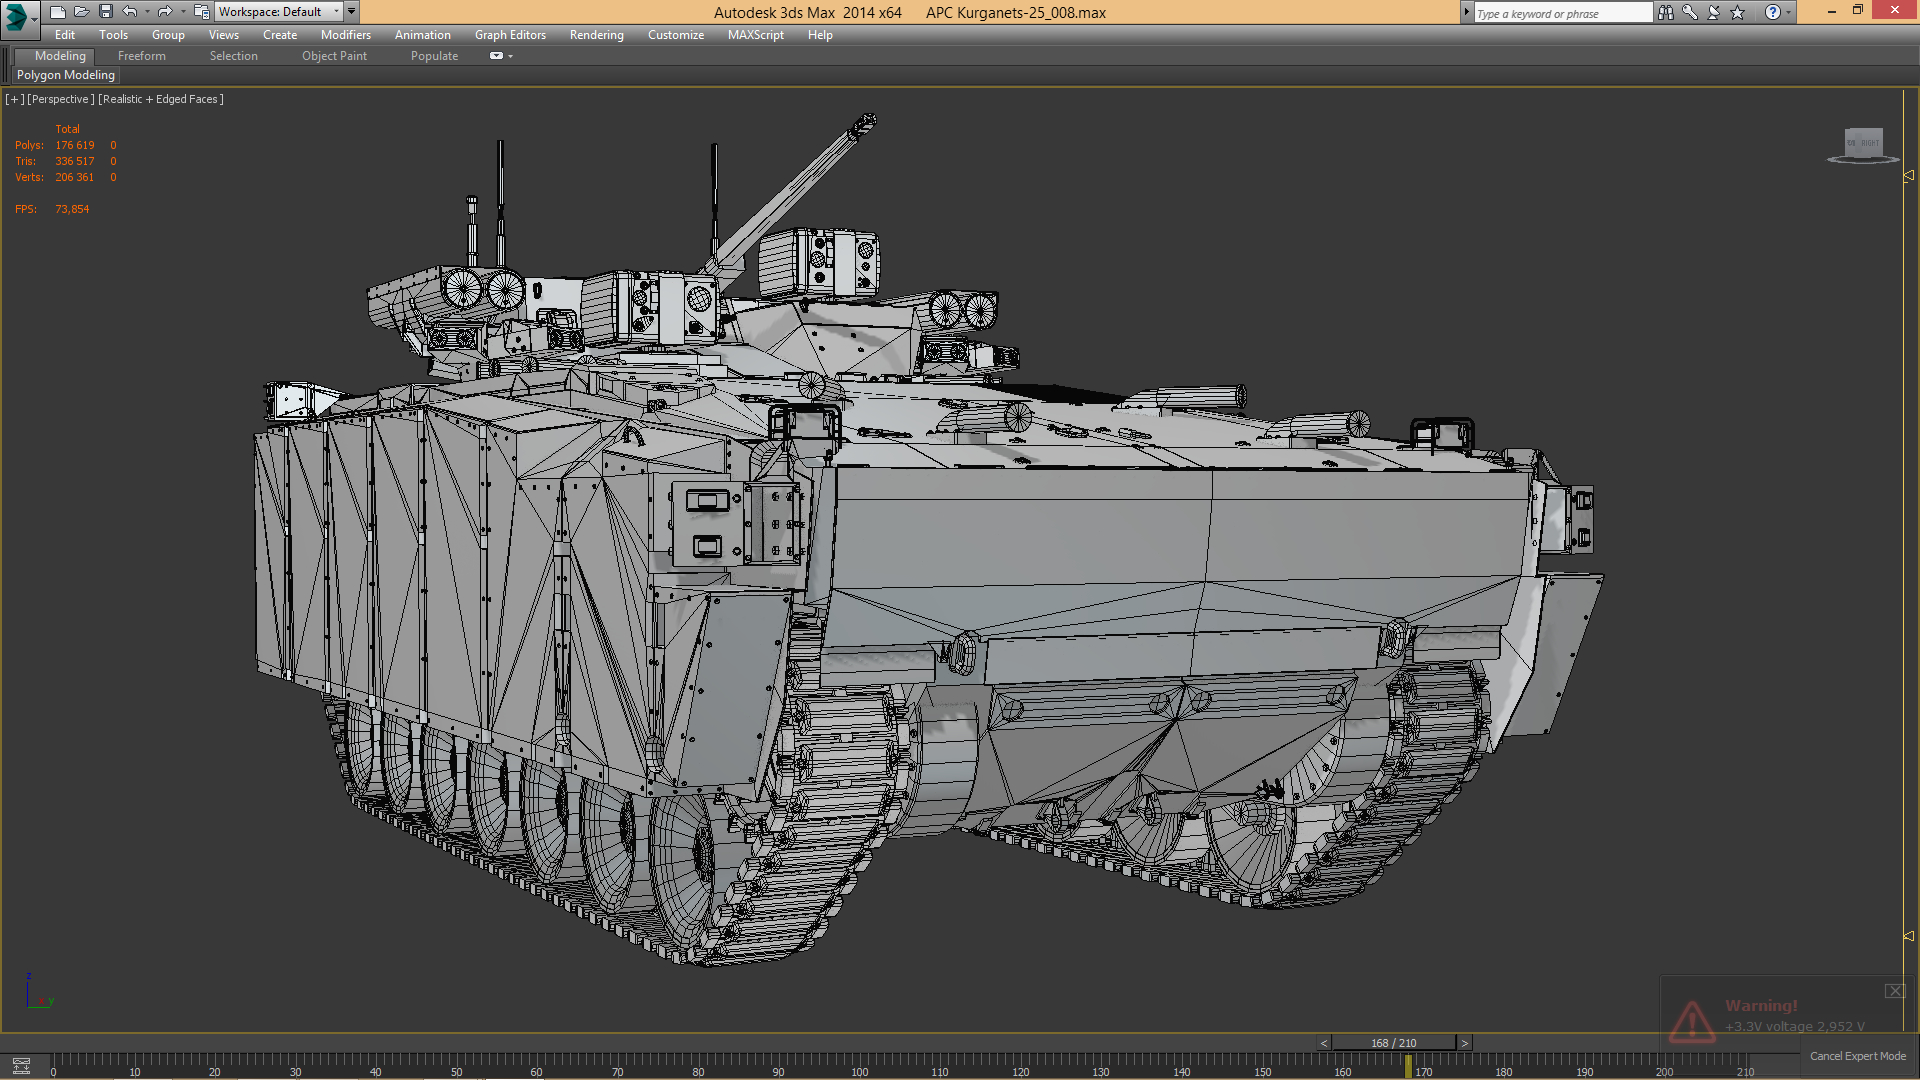Click the Cancel Expert Mode button
1920x1080 pixels.
1857,1055
